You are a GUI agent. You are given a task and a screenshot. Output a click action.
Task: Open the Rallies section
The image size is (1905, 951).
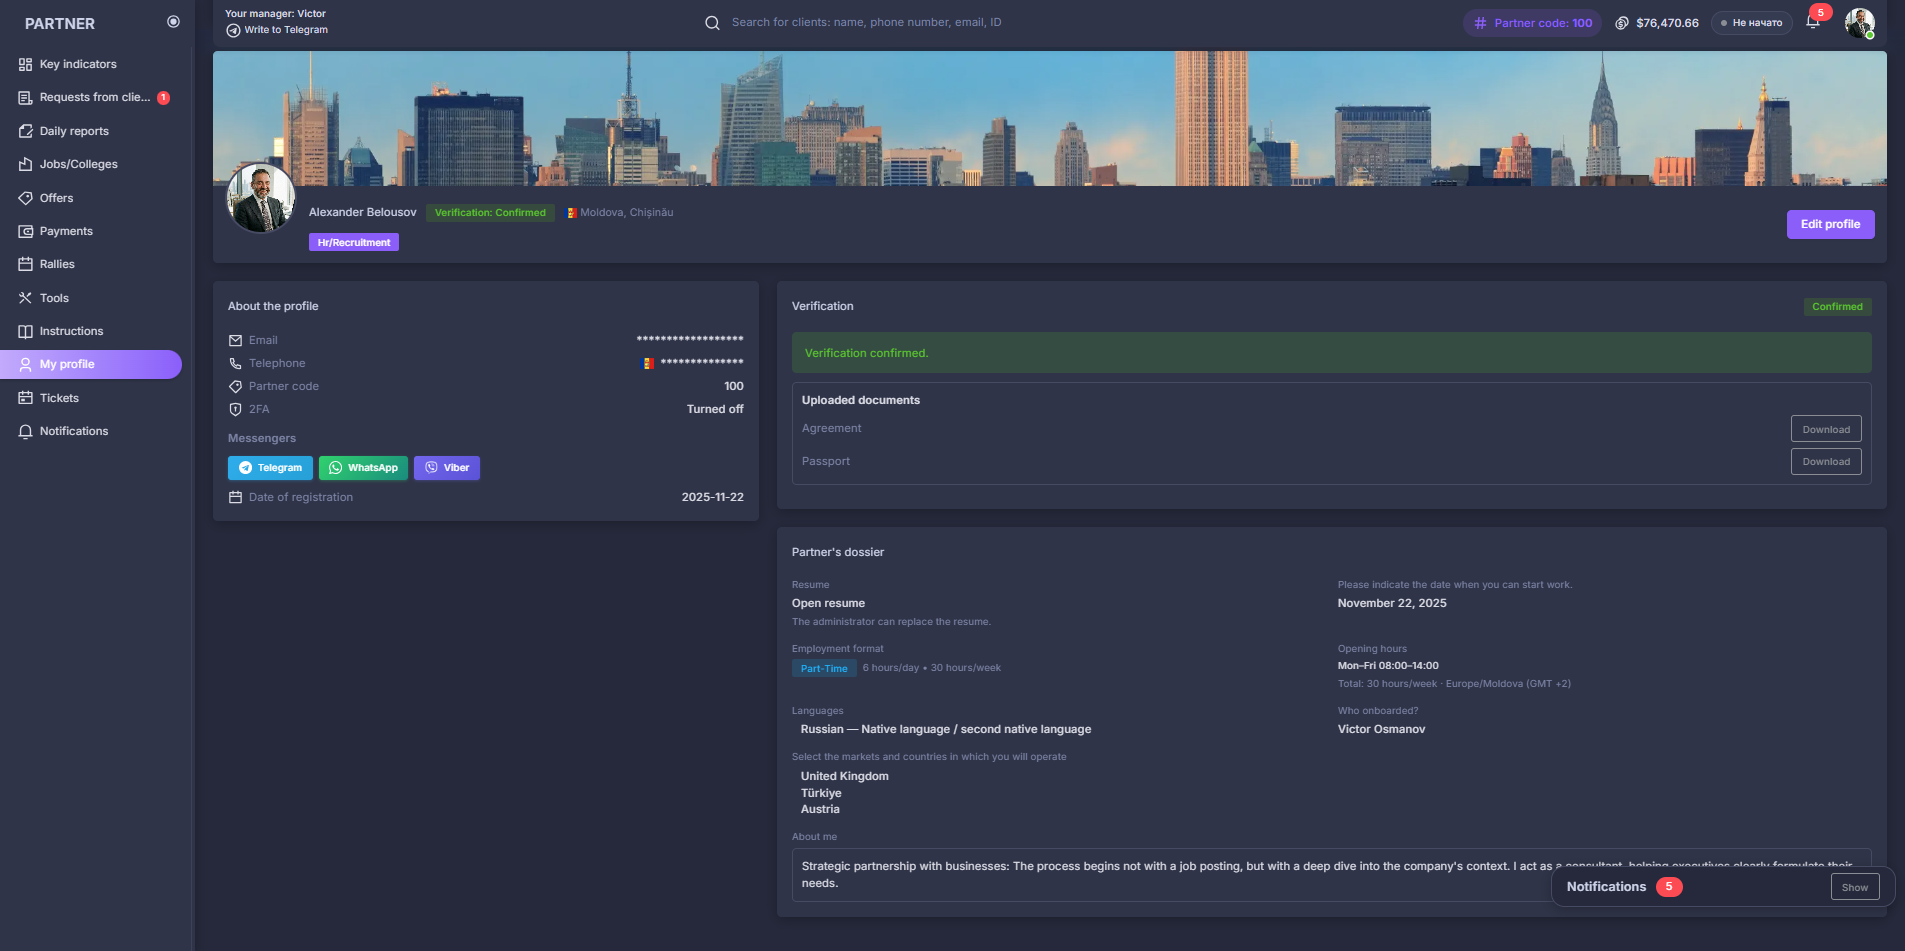coord(57,263)
